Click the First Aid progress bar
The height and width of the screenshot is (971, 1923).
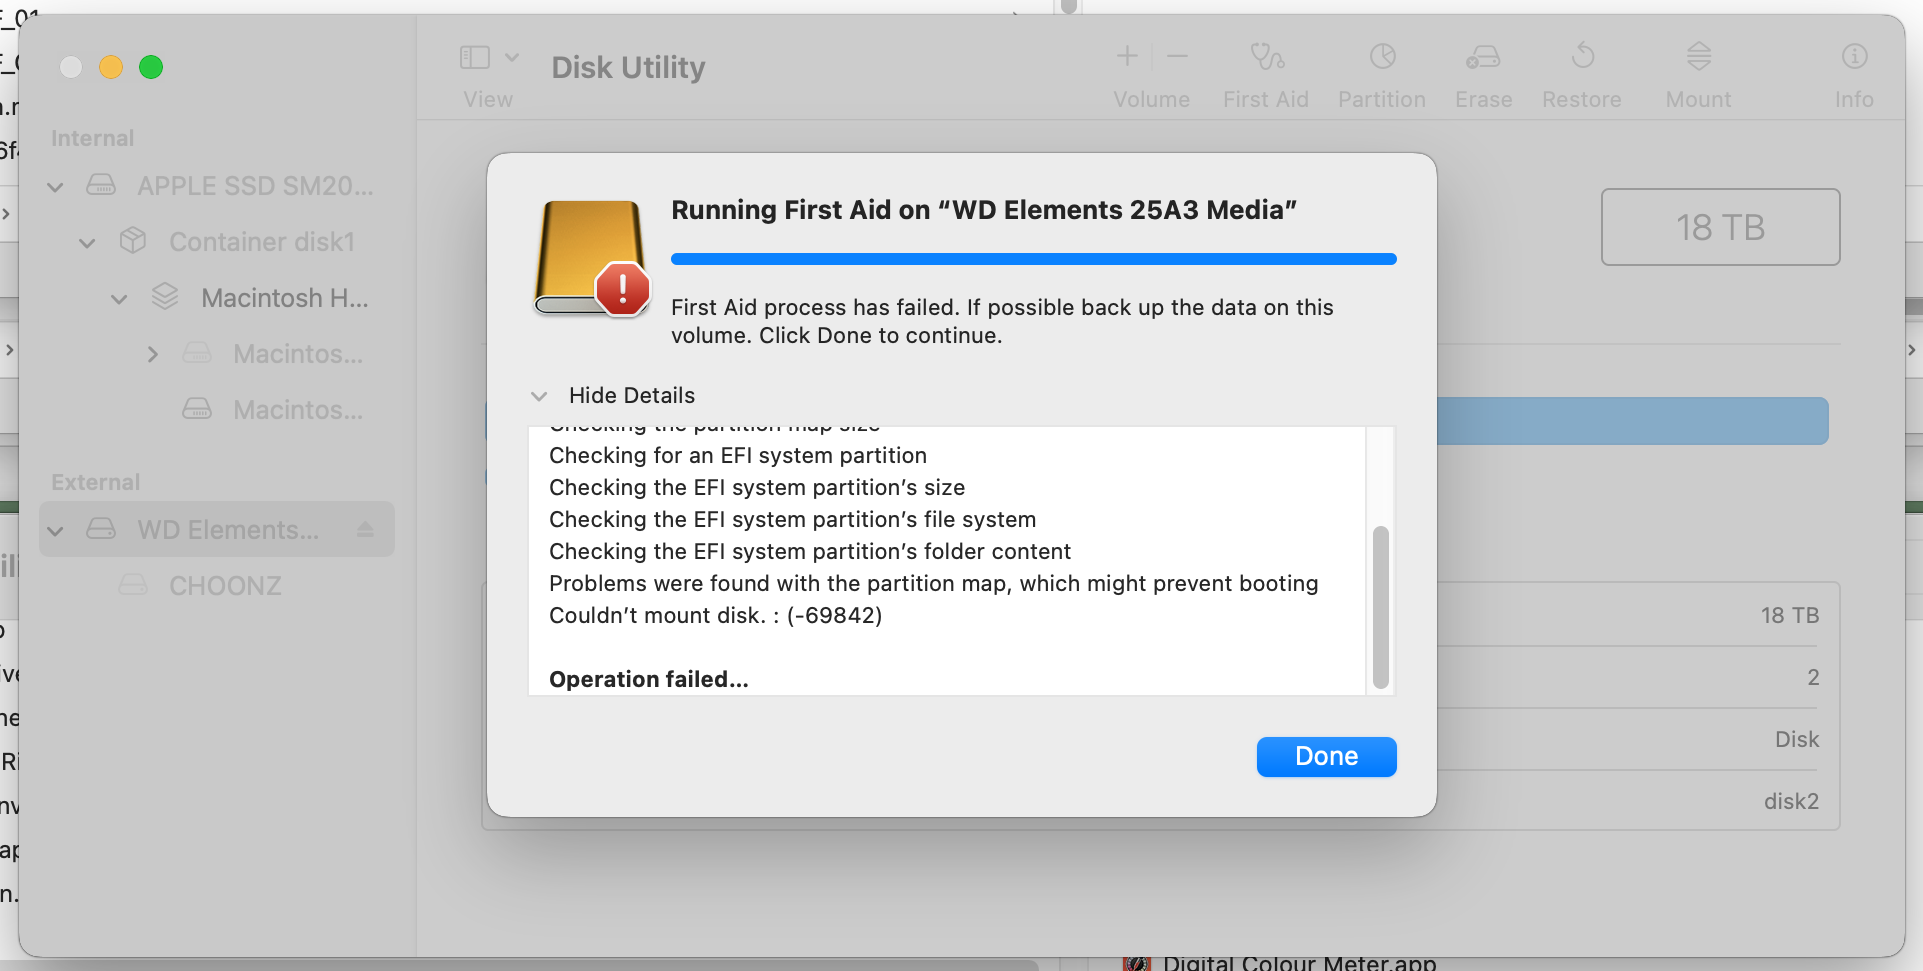[x=1033, y=259]
